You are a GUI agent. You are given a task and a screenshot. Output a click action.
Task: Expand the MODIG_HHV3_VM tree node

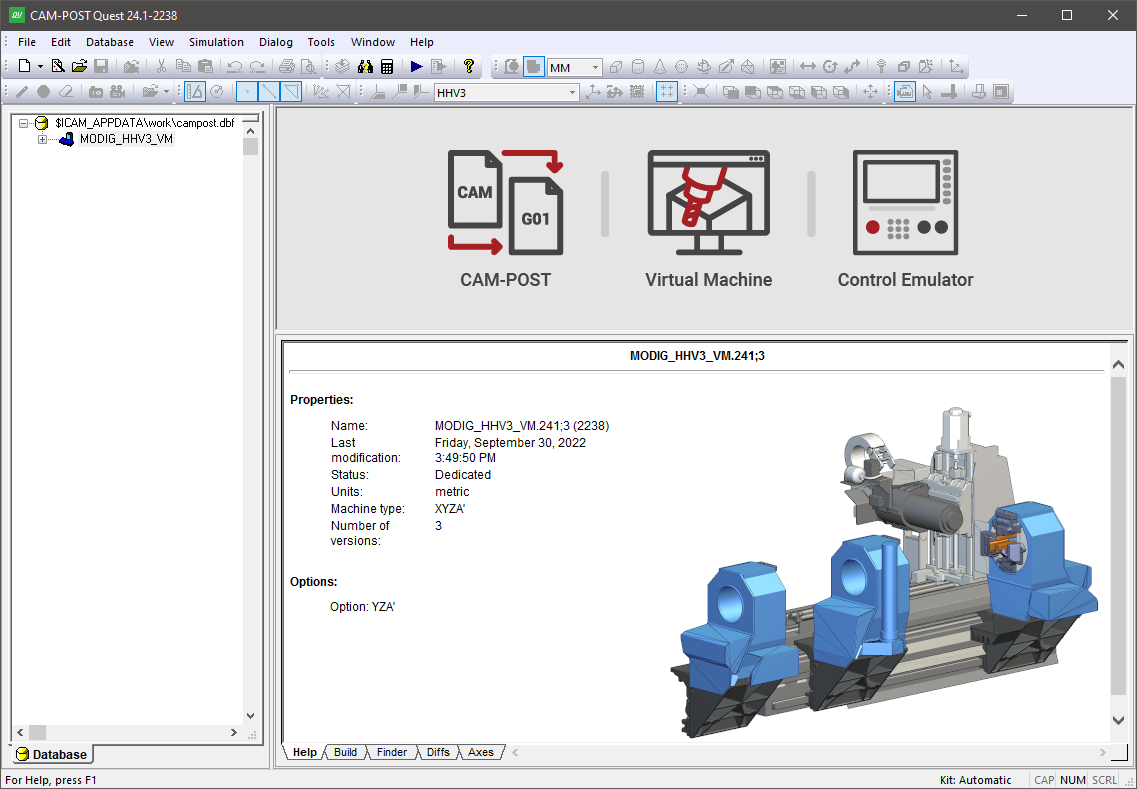pos(42,139)
